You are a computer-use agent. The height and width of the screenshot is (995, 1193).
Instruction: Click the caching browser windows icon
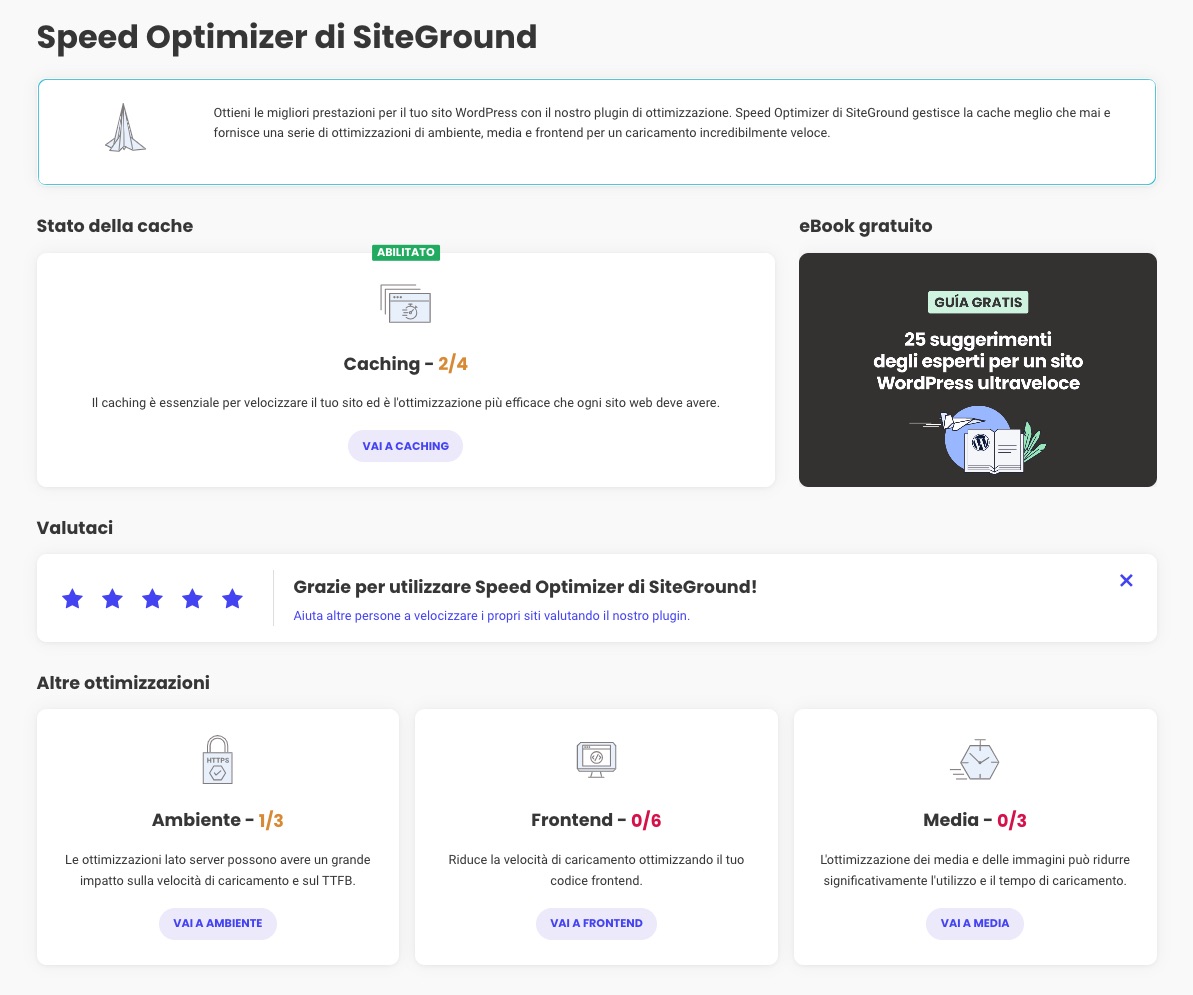pos(406,304)
